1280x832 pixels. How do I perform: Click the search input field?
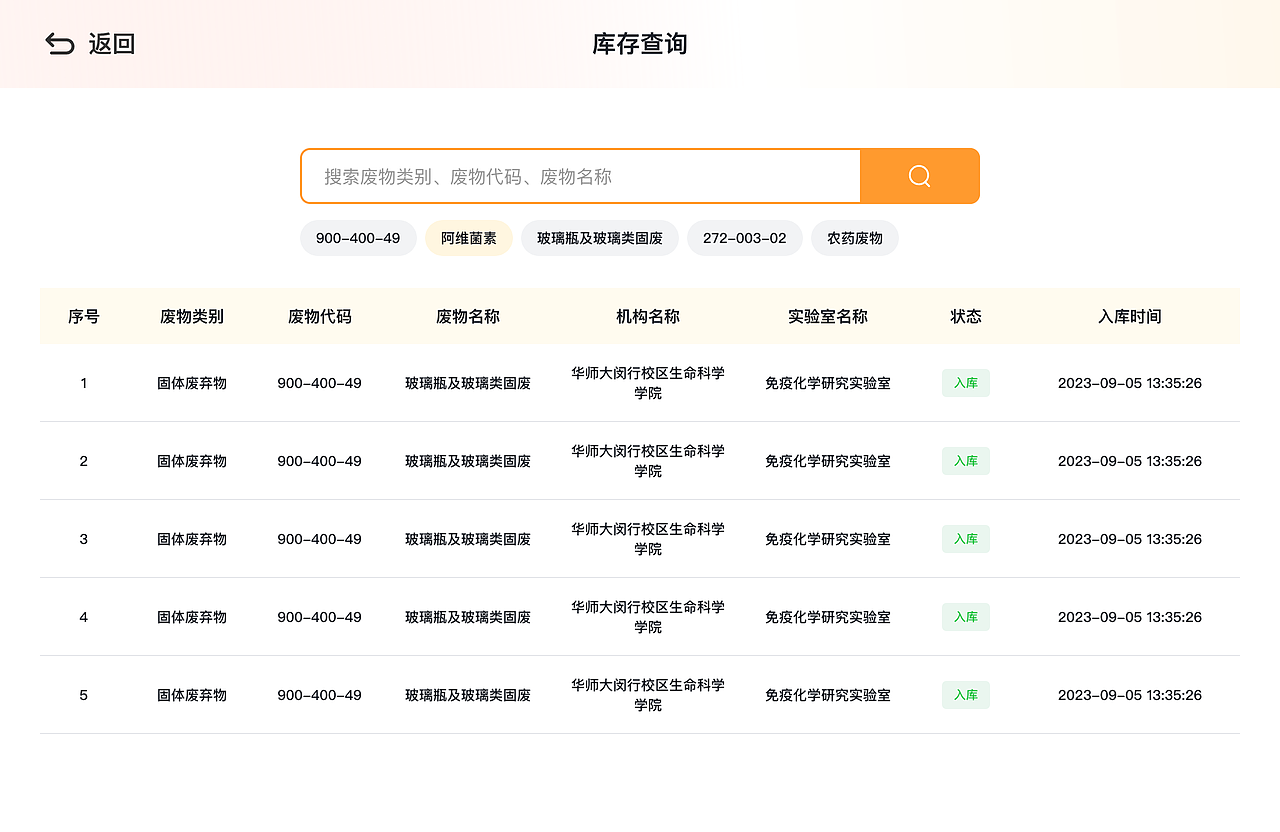[580, 176]
